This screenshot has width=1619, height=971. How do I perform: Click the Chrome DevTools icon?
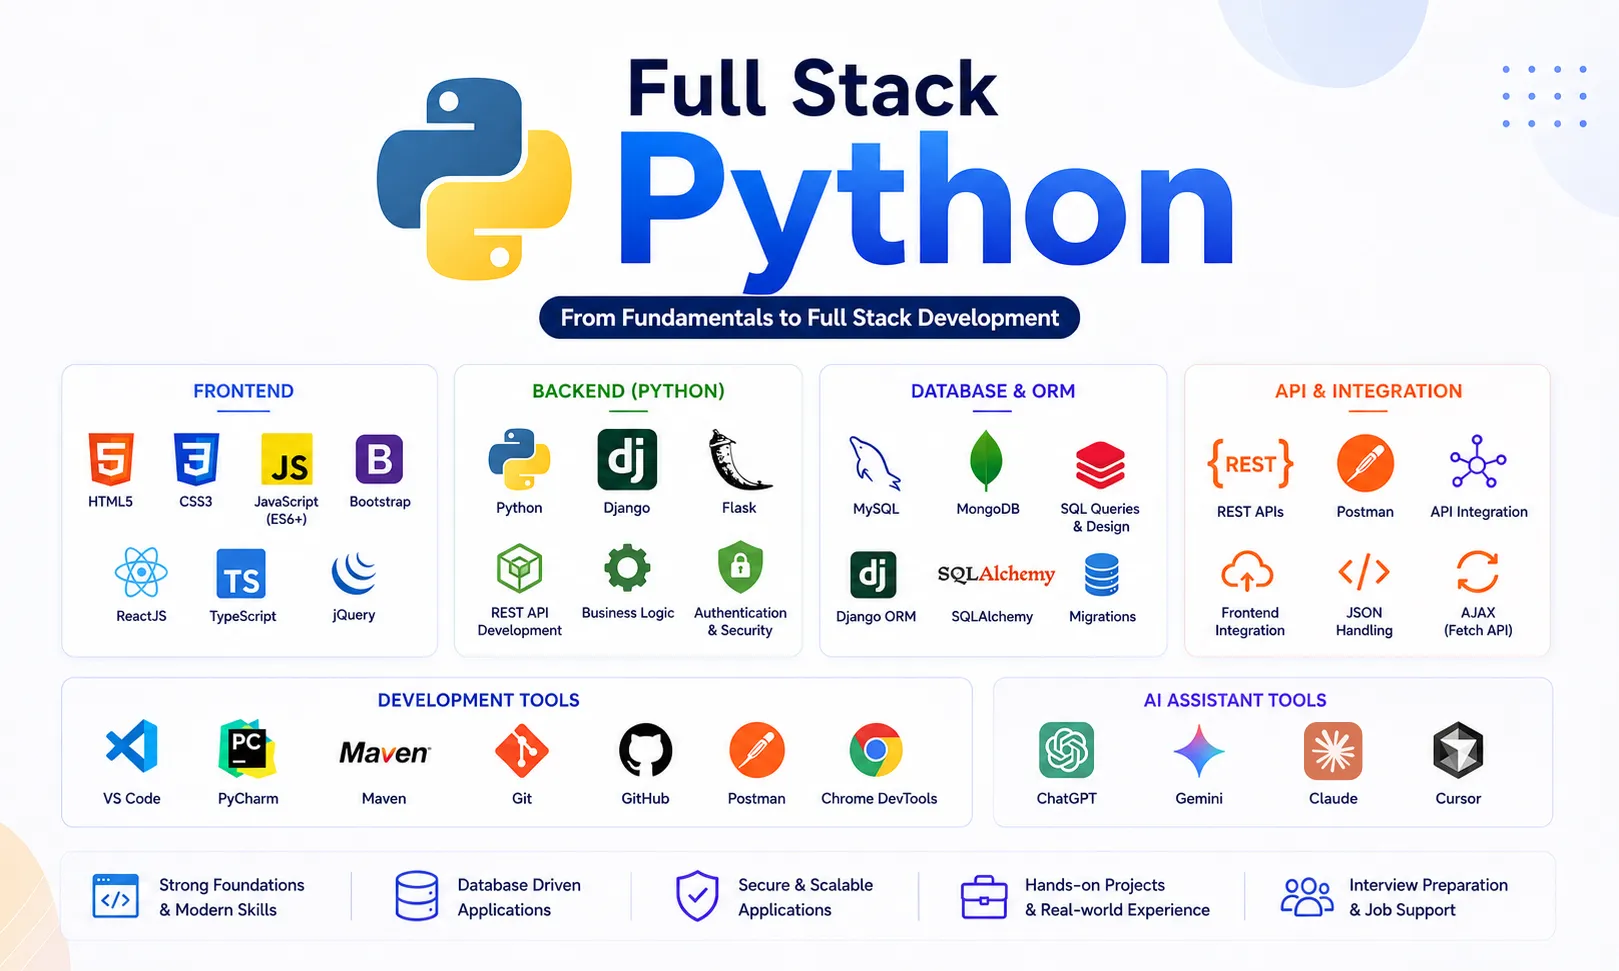pyautogui.click(x=876, y=750)
